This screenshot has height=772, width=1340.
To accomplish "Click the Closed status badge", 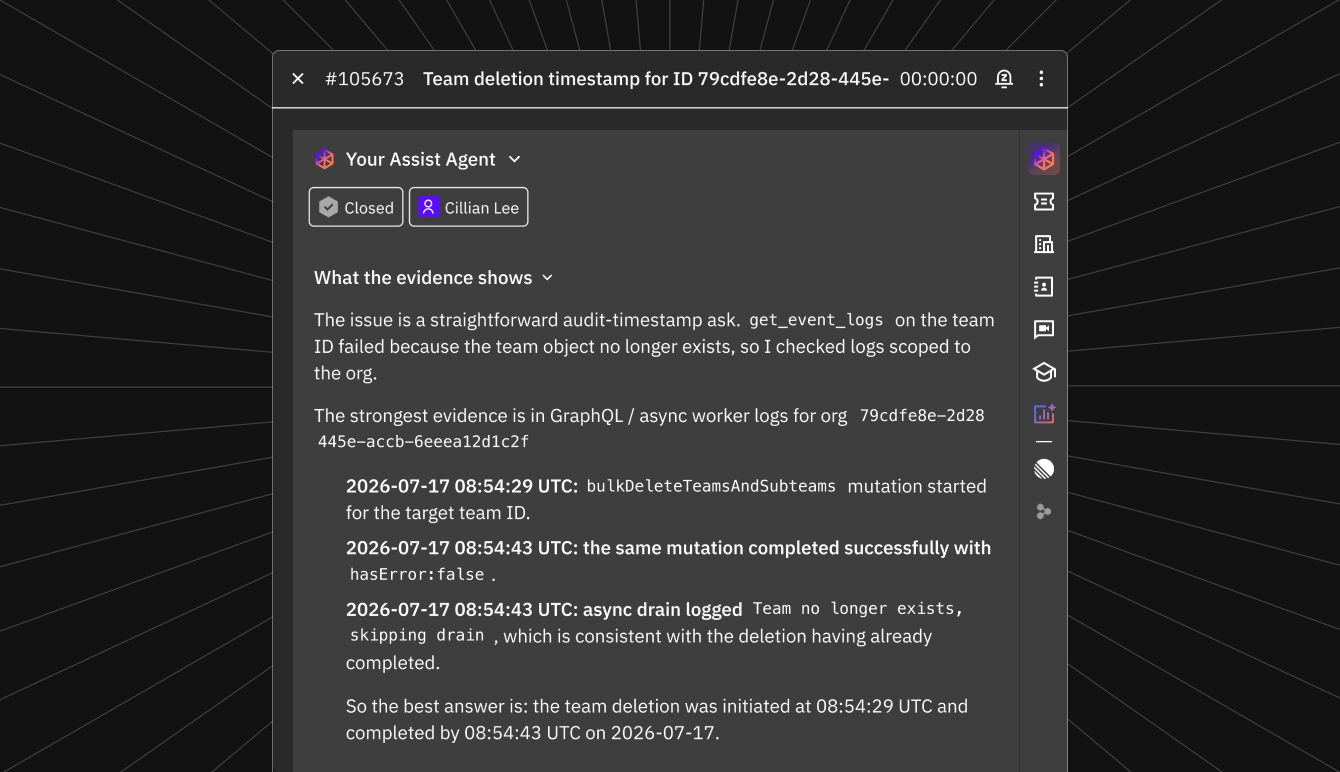I will coord(356,207).
